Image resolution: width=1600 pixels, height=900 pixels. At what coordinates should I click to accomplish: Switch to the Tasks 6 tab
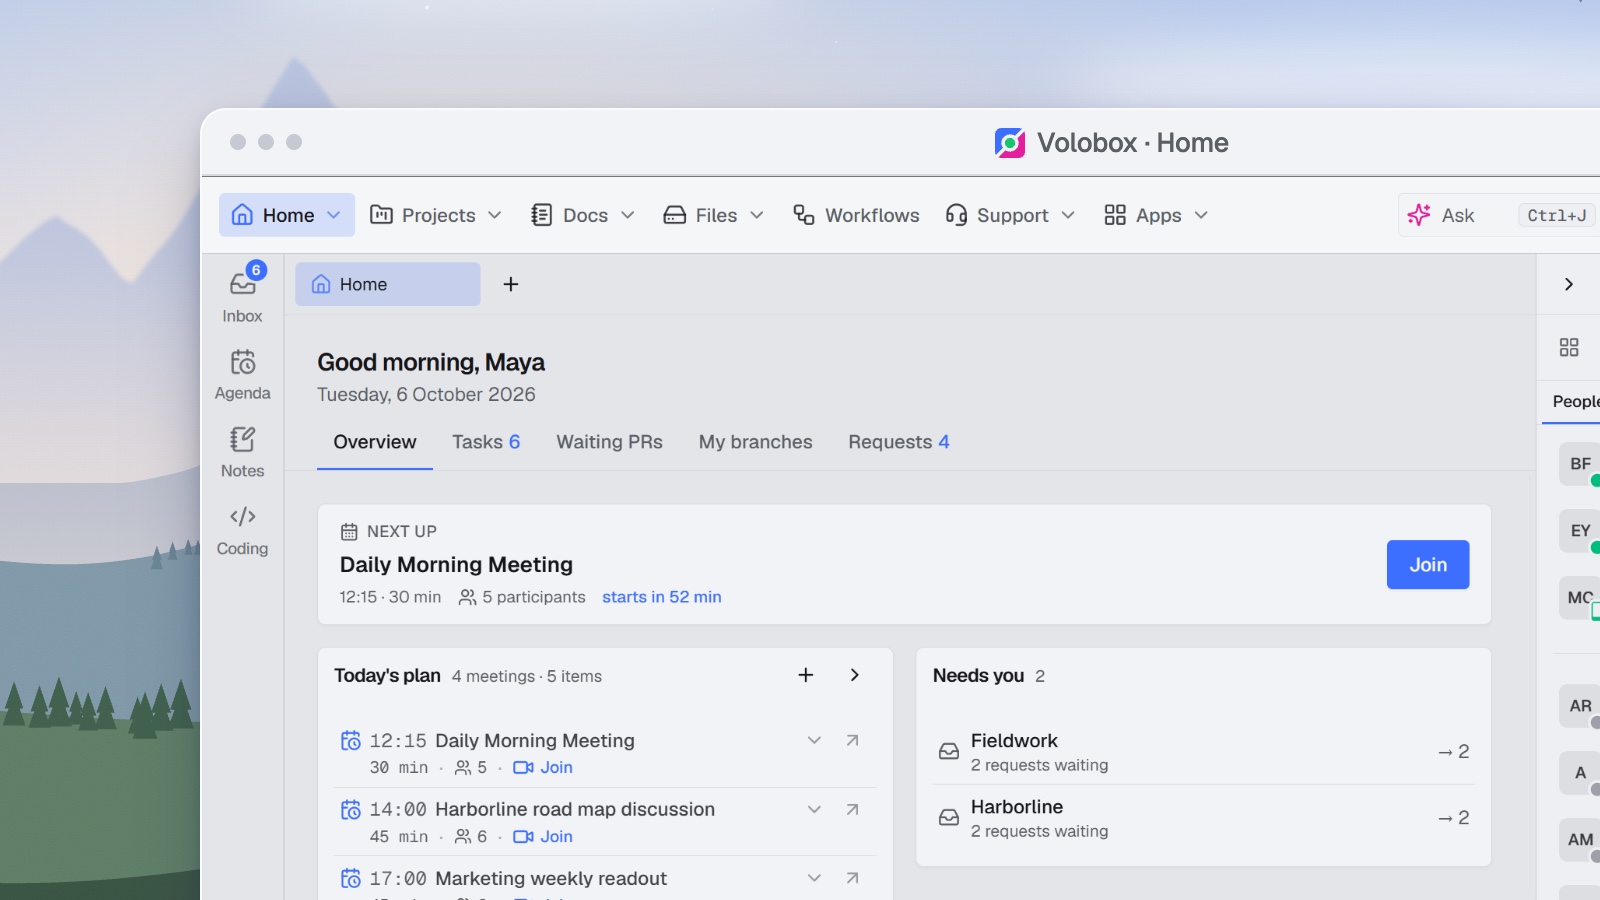click(x=486, y=442)
